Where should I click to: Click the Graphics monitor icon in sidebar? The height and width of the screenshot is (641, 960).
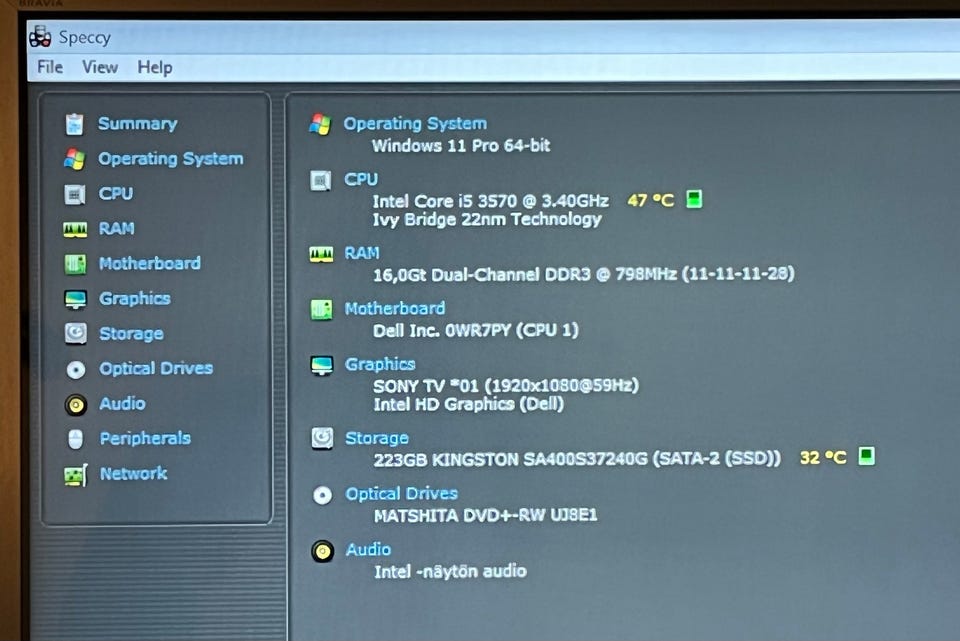click(x=76, y=299)
